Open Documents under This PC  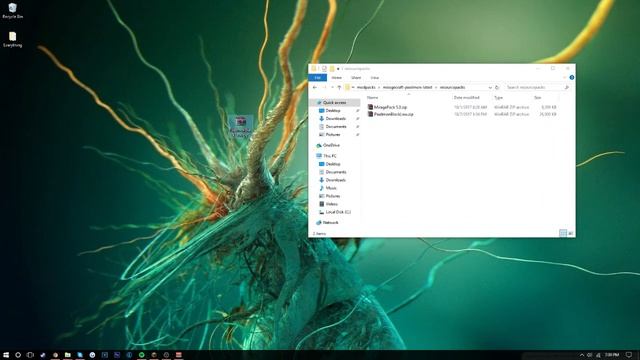point(336,172)
